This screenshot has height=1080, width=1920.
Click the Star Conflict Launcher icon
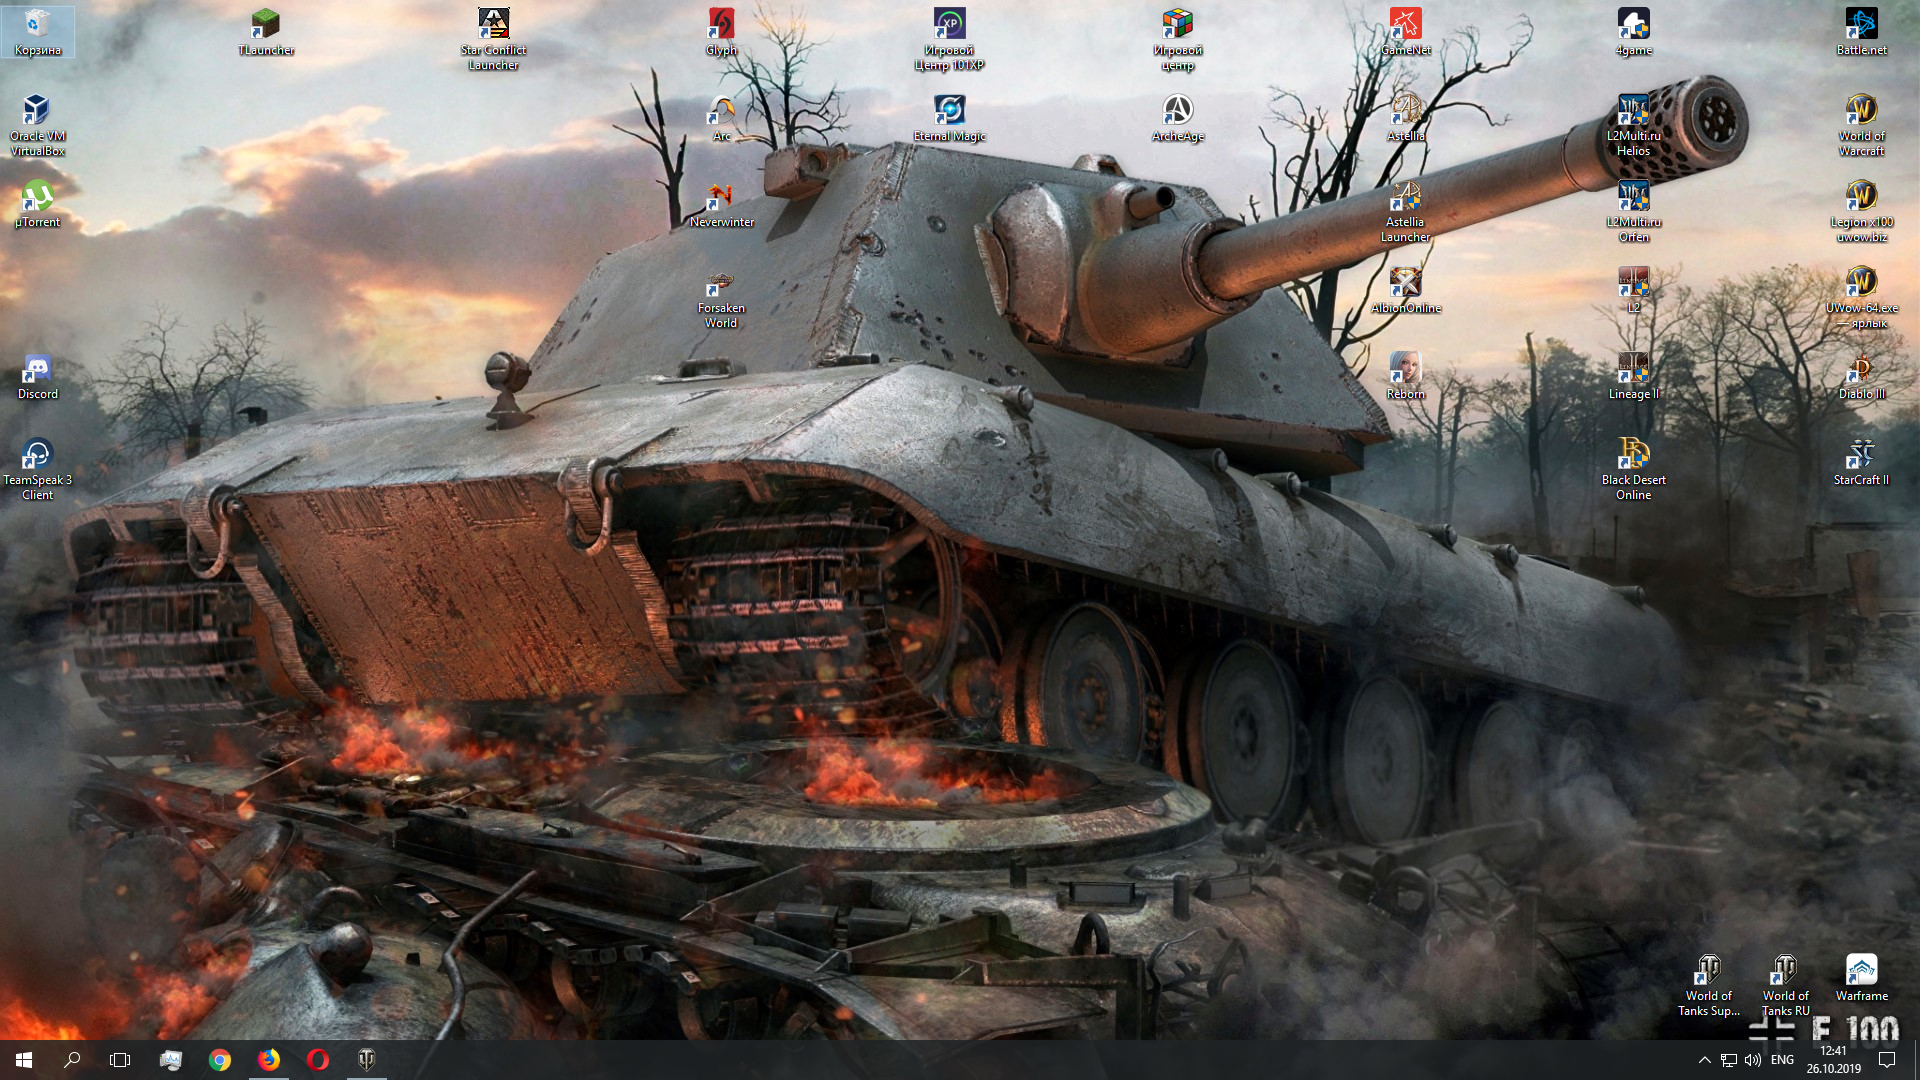point(493,30)
